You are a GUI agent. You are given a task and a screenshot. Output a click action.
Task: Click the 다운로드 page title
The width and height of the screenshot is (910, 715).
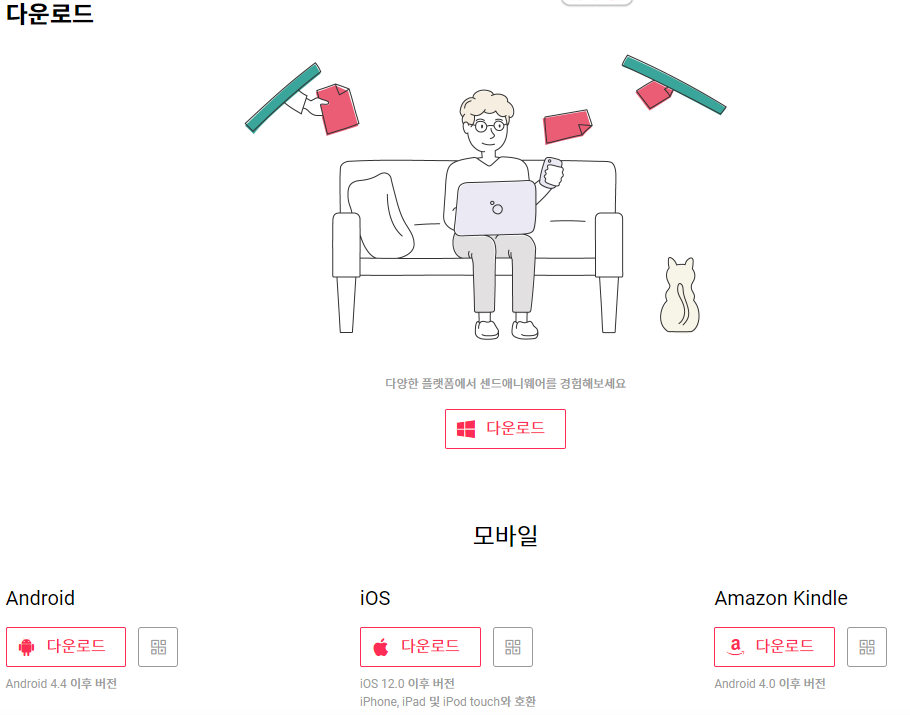(49, 13)
